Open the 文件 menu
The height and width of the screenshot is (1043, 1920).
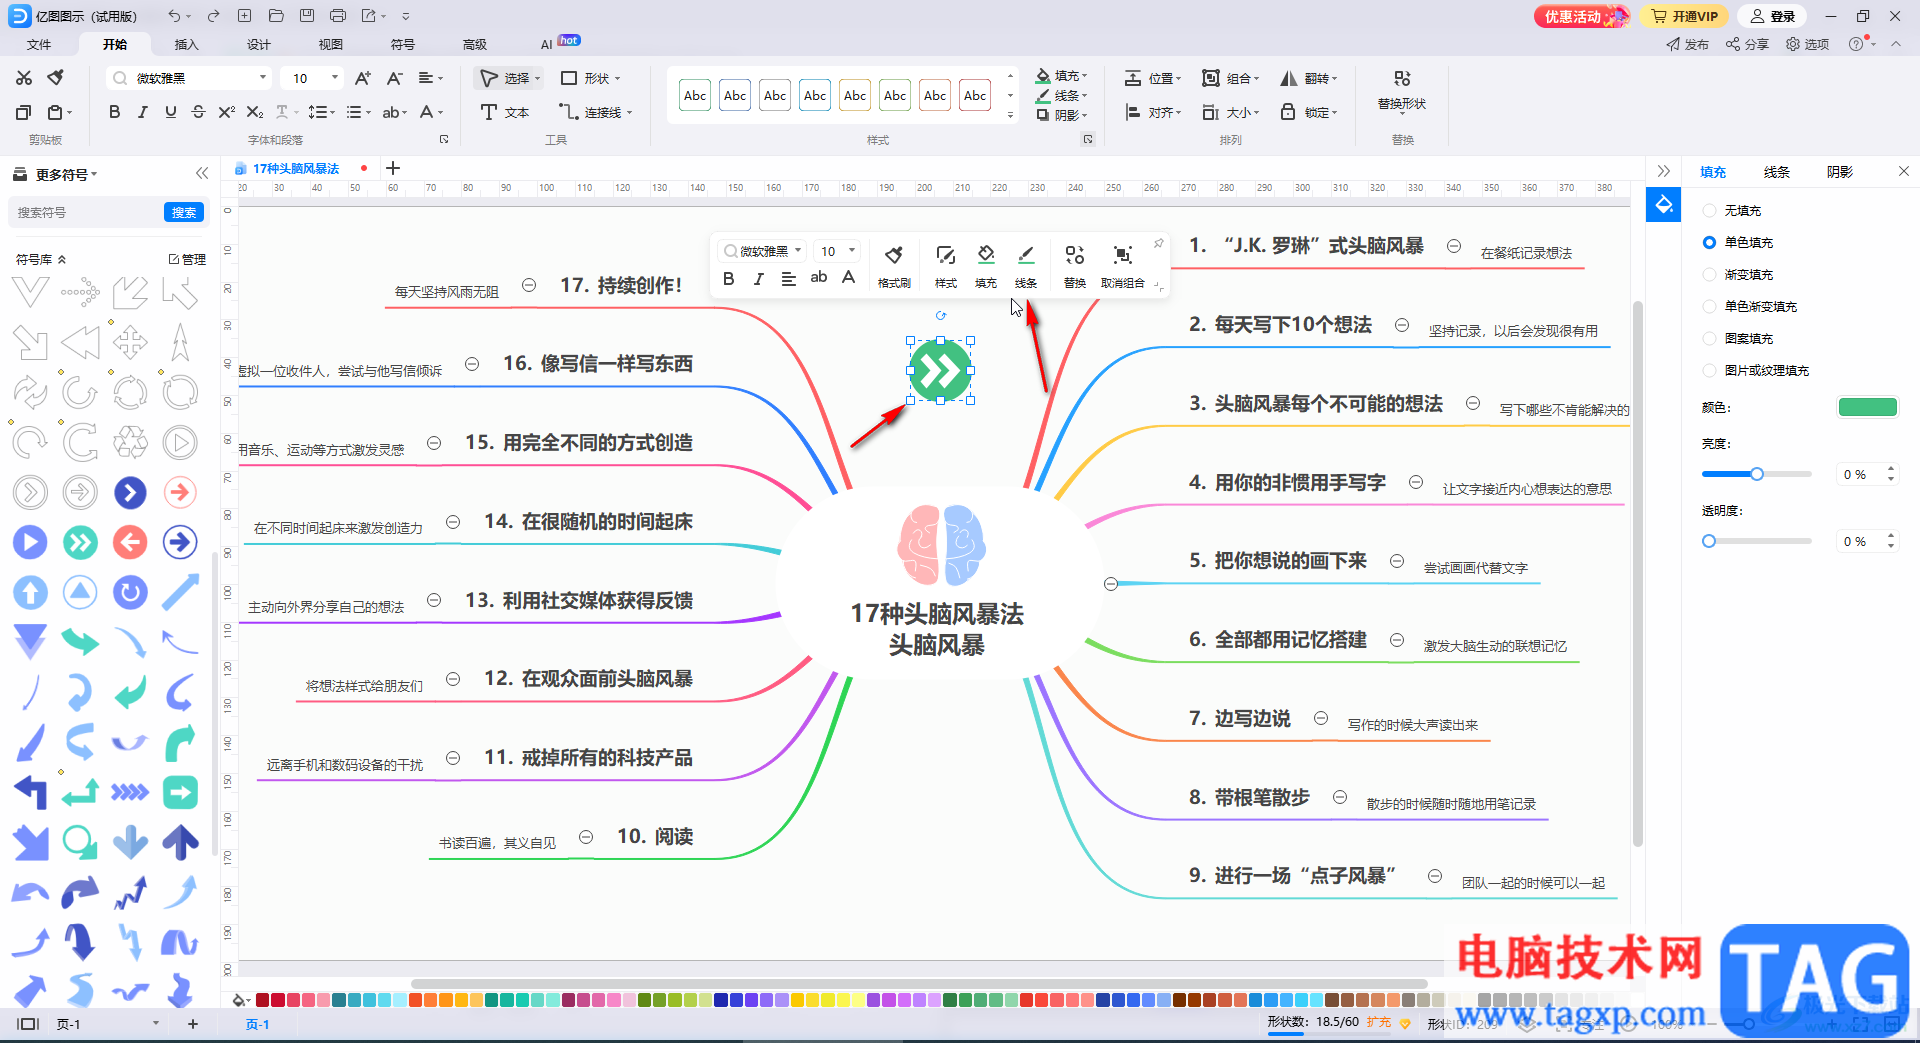pyautogui.click(x=39, y=44)
